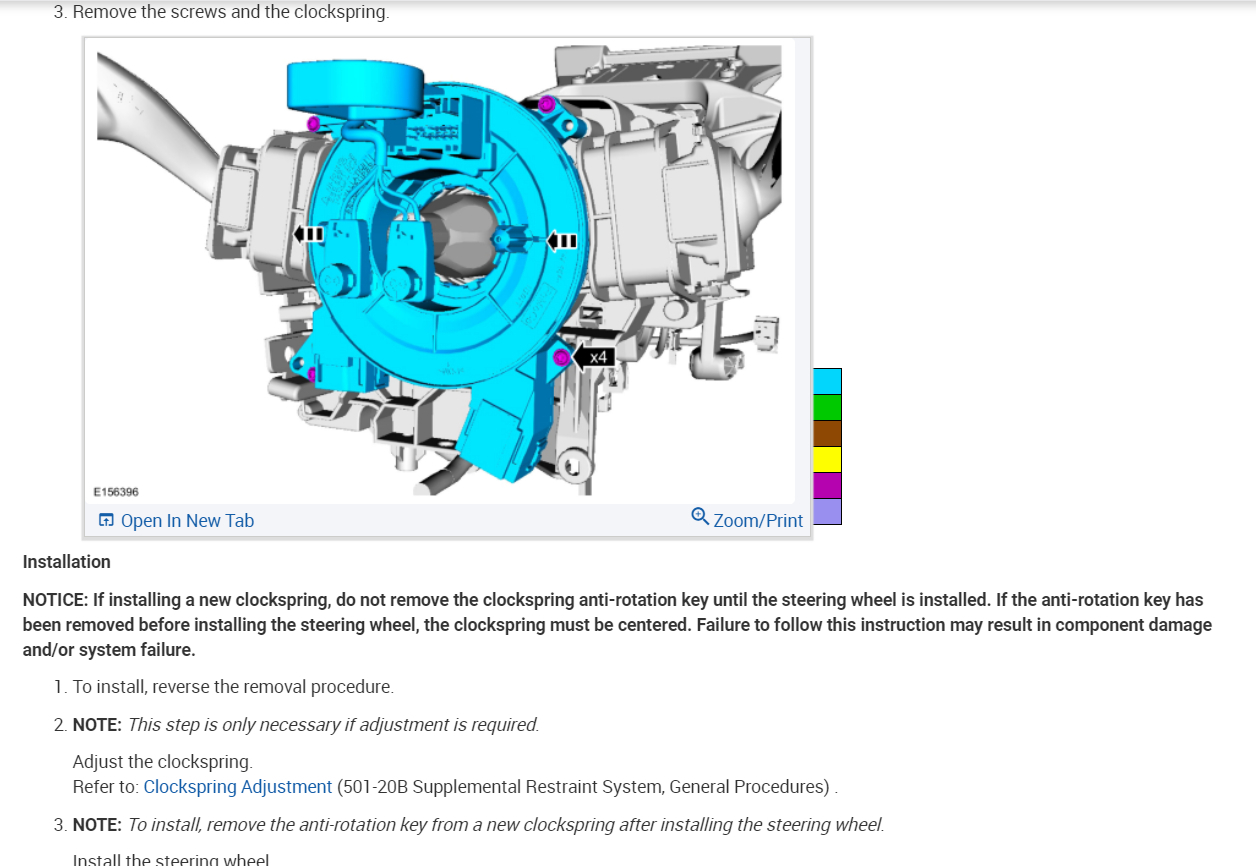The image size is (1256, 866).
Task: Click the right black arrow near clockspring hub
Action: pos(562,241)
